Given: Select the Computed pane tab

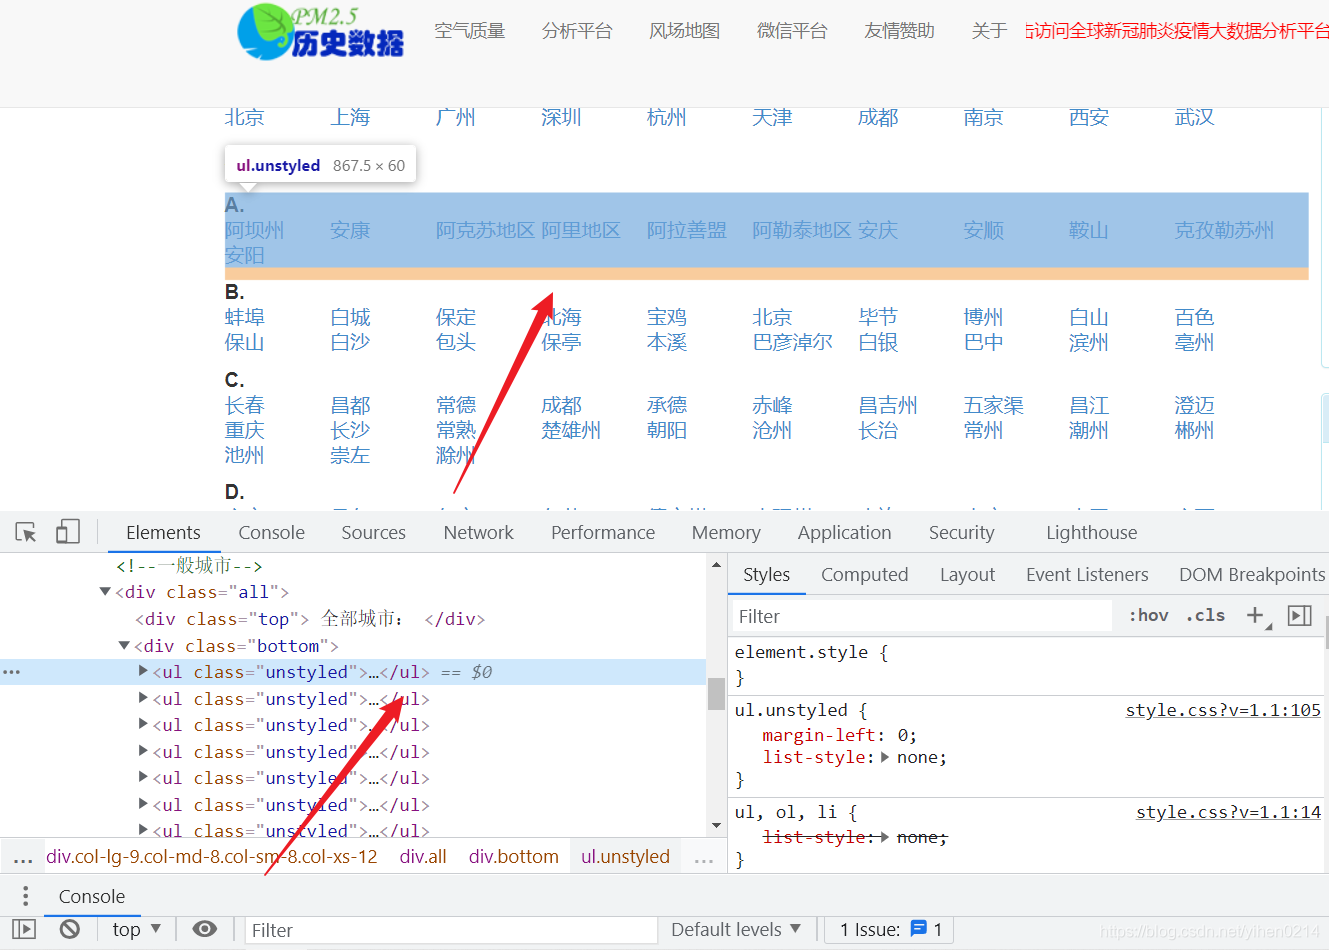Looking at the screenshot, I should (864, 574).
